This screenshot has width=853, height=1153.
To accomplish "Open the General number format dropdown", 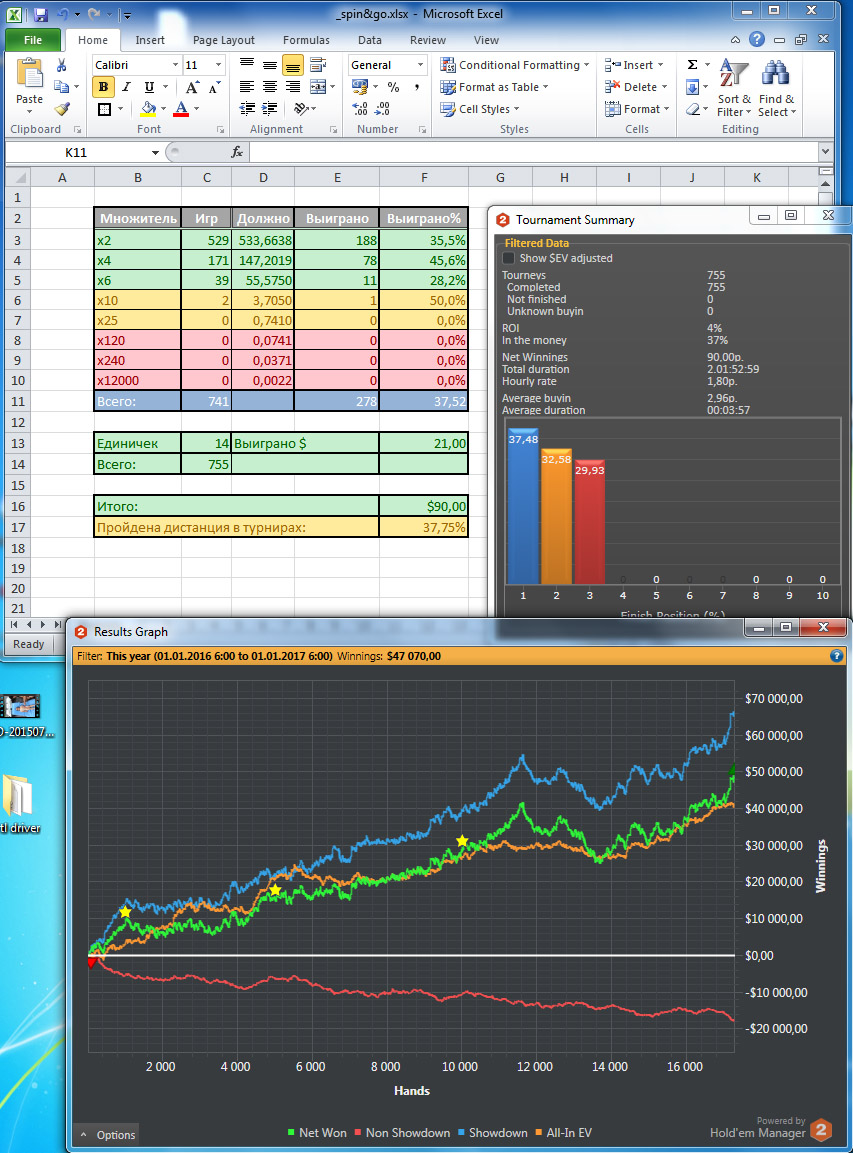I will [x=419, y=65].
